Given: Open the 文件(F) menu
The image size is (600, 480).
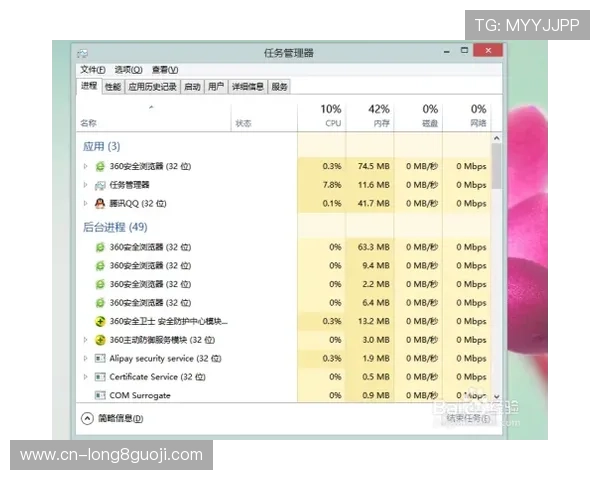Looking at the screenshot, I should [x=93, y=70].
